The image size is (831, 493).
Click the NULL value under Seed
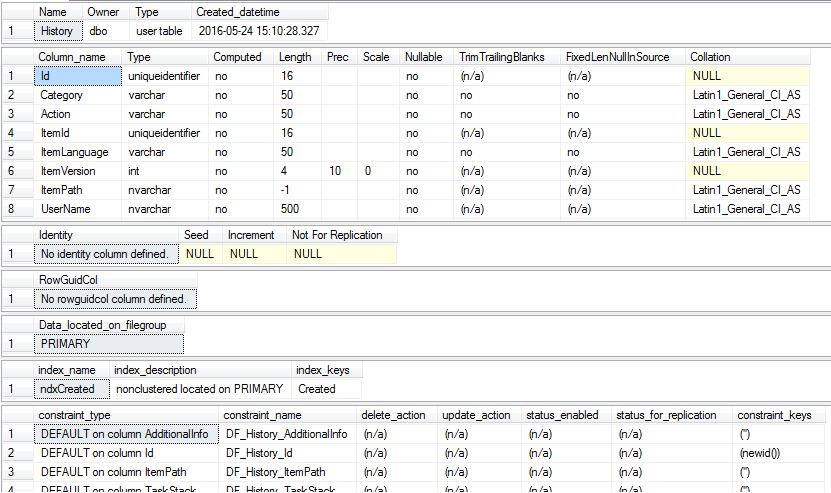(201, 254)
